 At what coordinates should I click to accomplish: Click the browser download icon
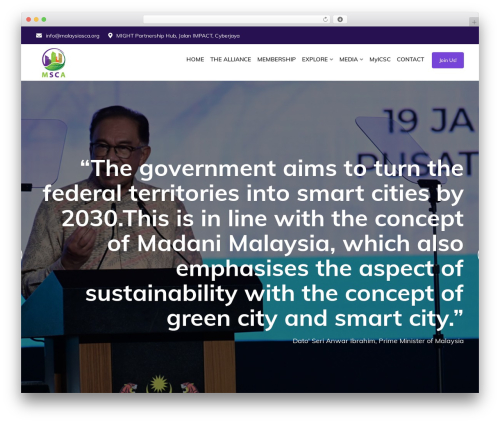point(340,20)
